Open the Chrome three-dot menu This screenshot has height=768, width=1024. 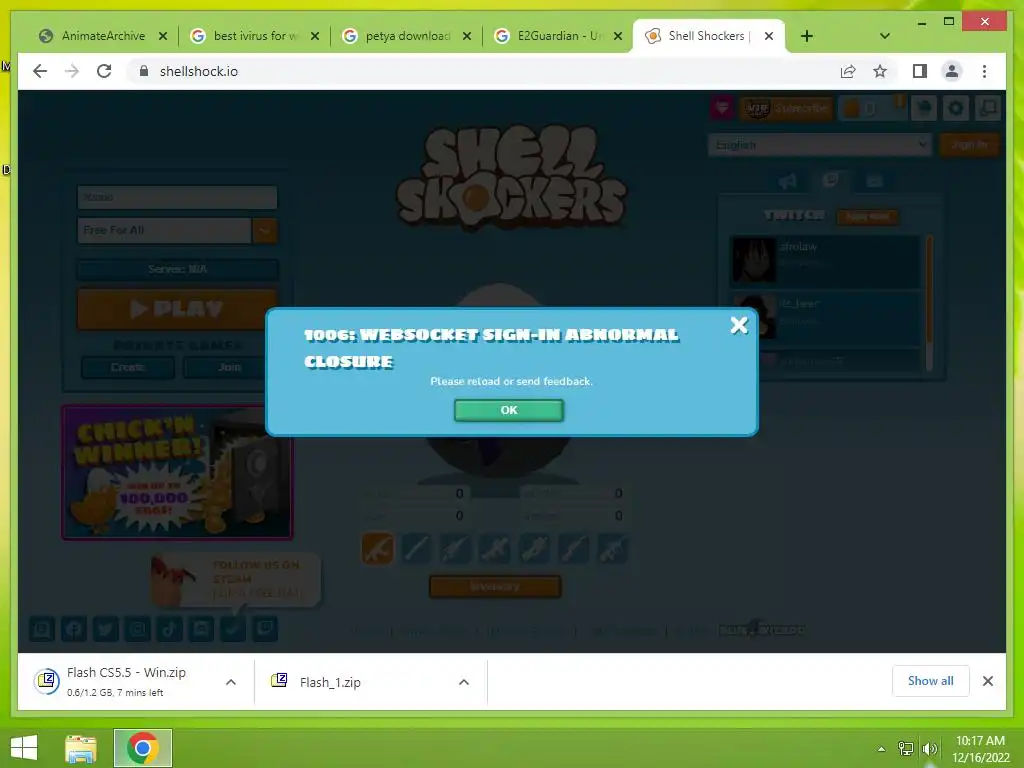click(984, 71)
